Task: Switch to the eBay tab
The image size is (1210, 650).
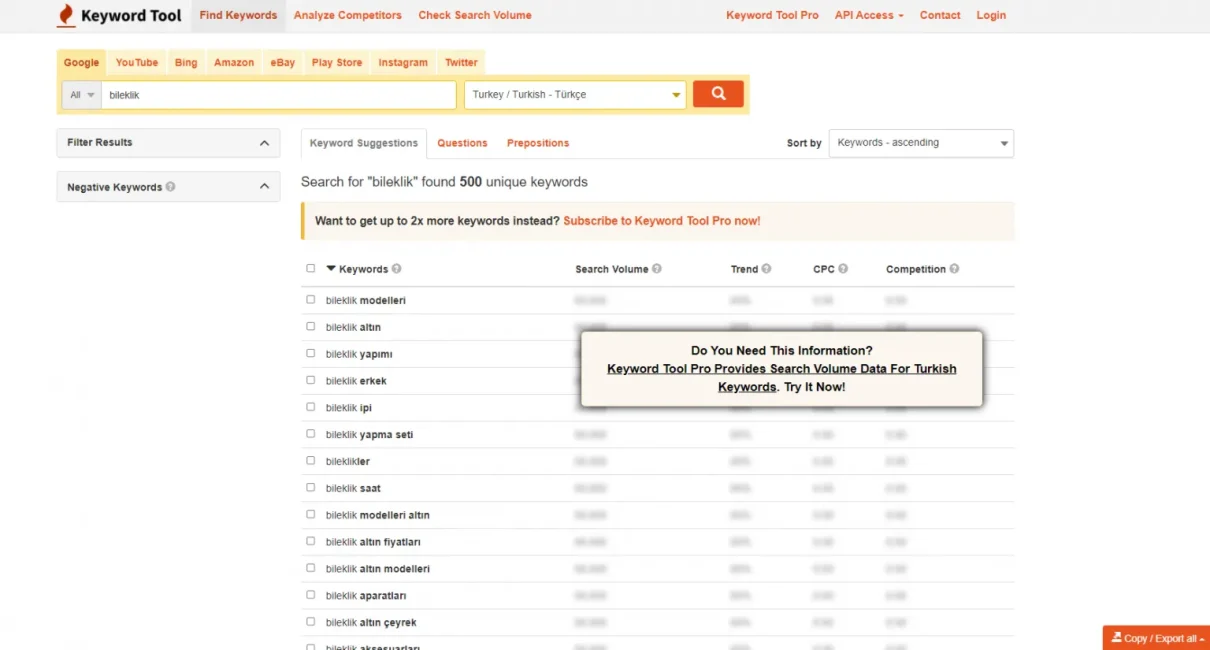Action: [x=283, y=62]
